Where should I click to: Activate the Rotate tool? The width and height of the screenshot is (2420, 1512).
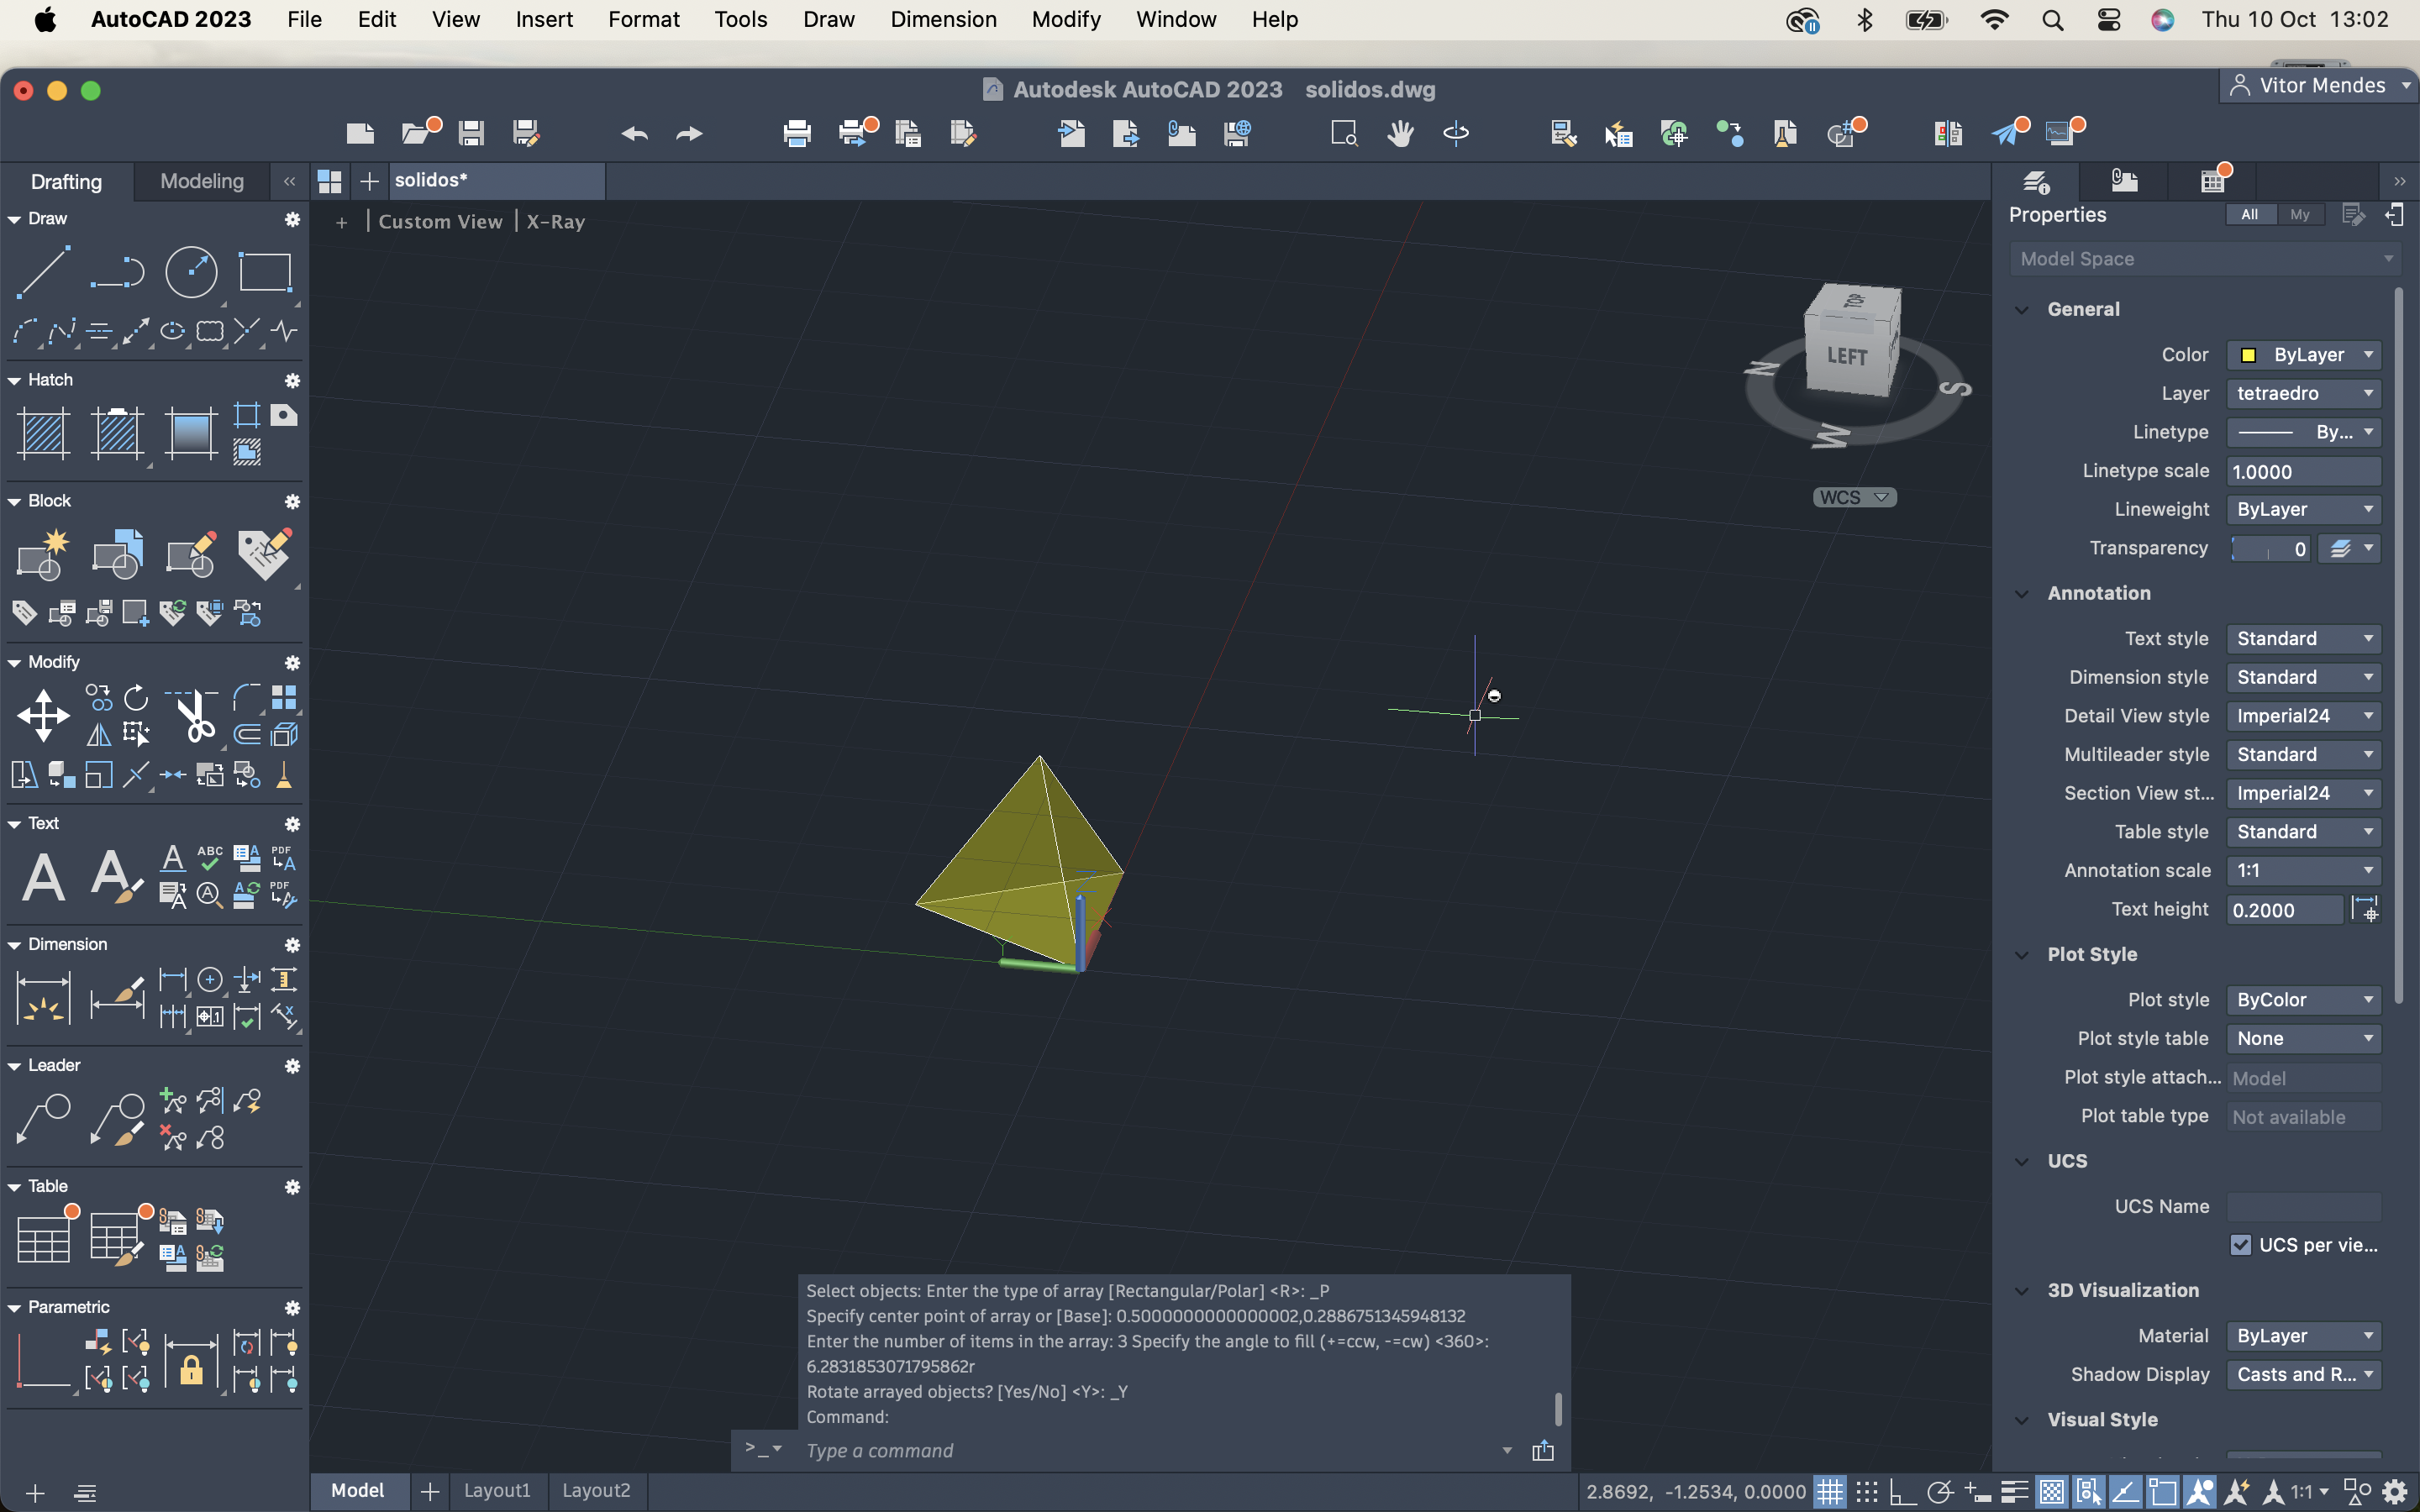point(136,697)
